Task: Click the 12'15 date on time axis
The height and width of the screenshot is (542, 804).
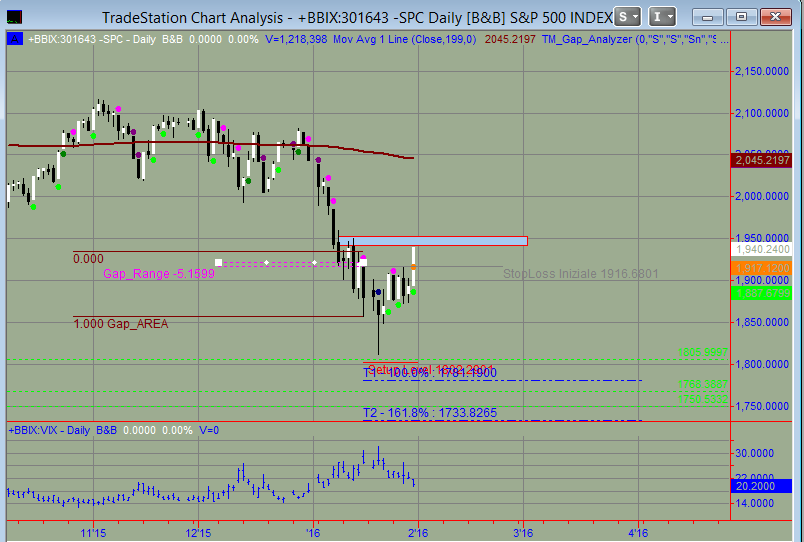Action: tap(198, 533)
